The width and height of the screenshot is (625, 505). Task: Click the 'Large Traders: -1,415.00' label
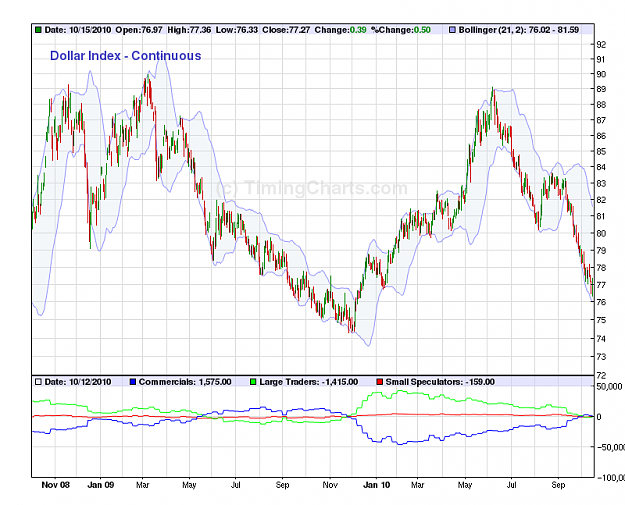click(309, 382)
